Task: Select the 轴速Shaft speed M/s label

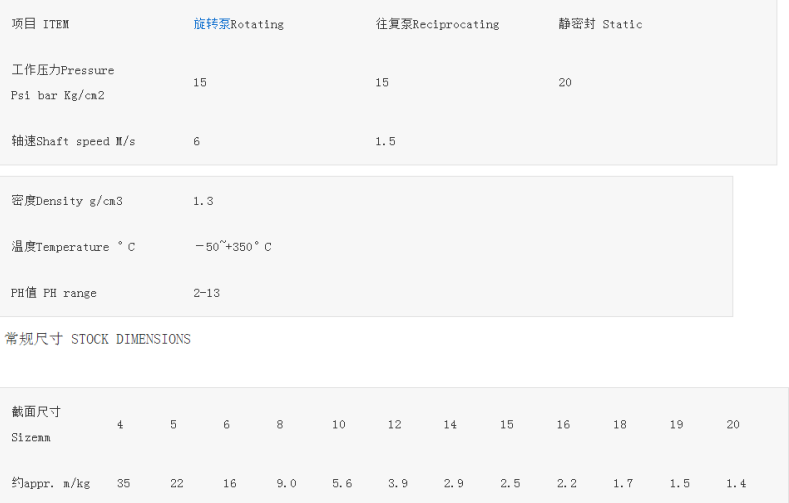Action: (73, 141)
